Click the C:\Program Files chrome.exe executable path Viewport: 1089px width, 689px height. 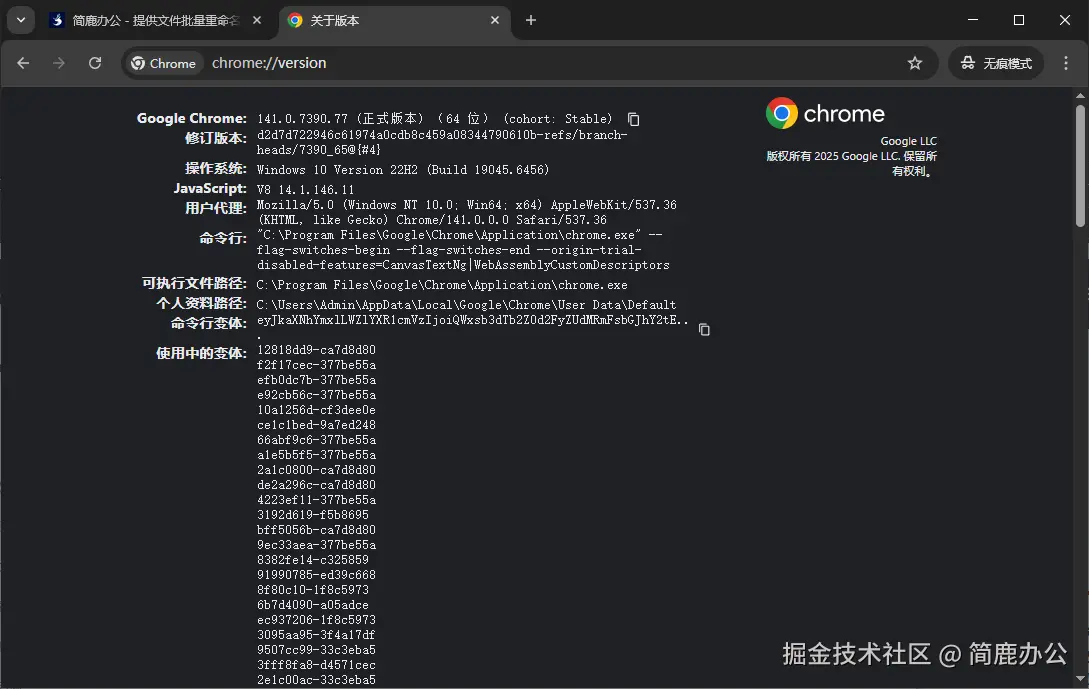coord(442,285)
